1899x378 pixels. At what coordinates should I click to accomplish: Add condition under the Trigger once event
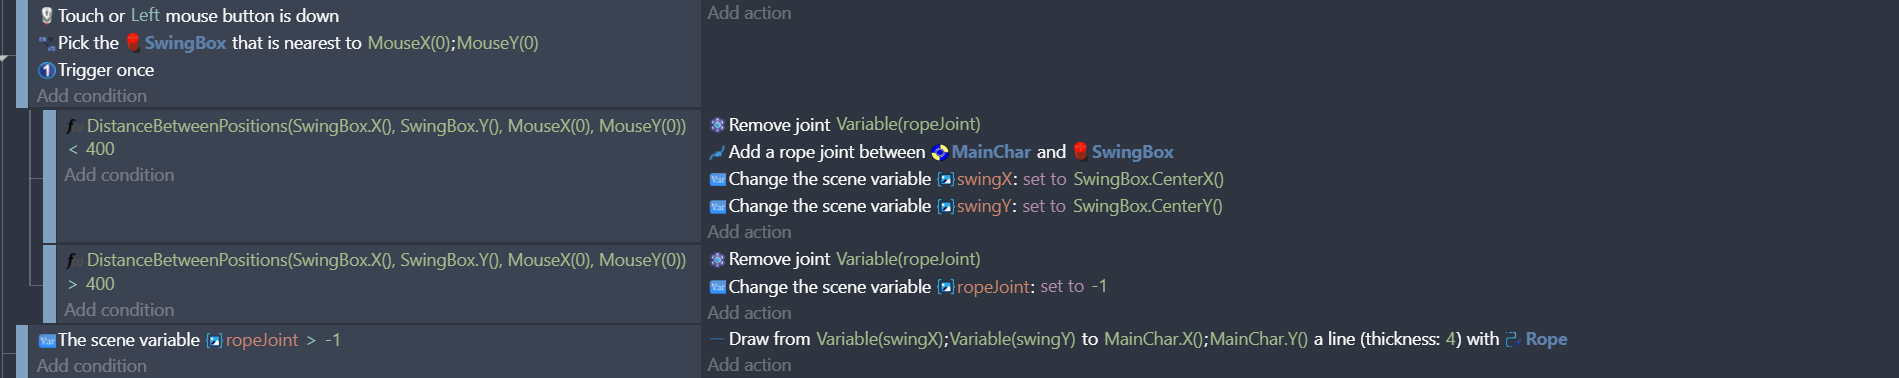tap(92, 96)
